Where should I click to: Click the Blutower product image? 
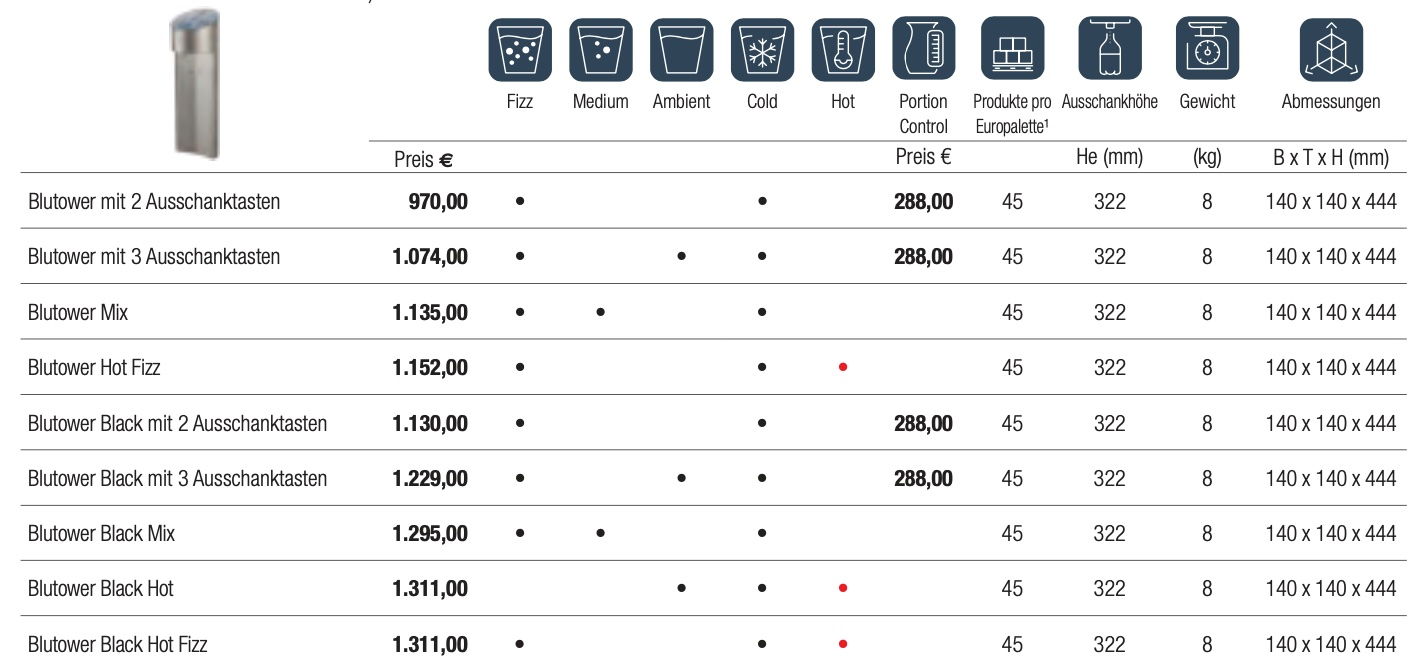(x=195, y=82)
